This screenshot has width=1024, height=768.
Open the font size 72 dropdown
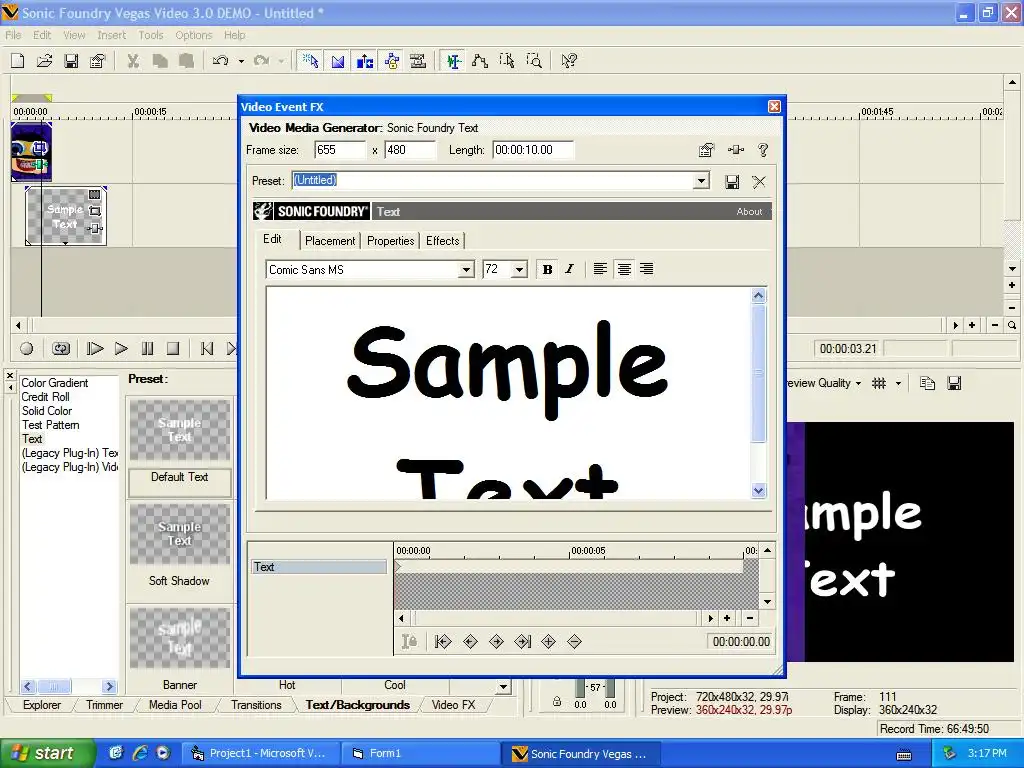click(519, 270)
